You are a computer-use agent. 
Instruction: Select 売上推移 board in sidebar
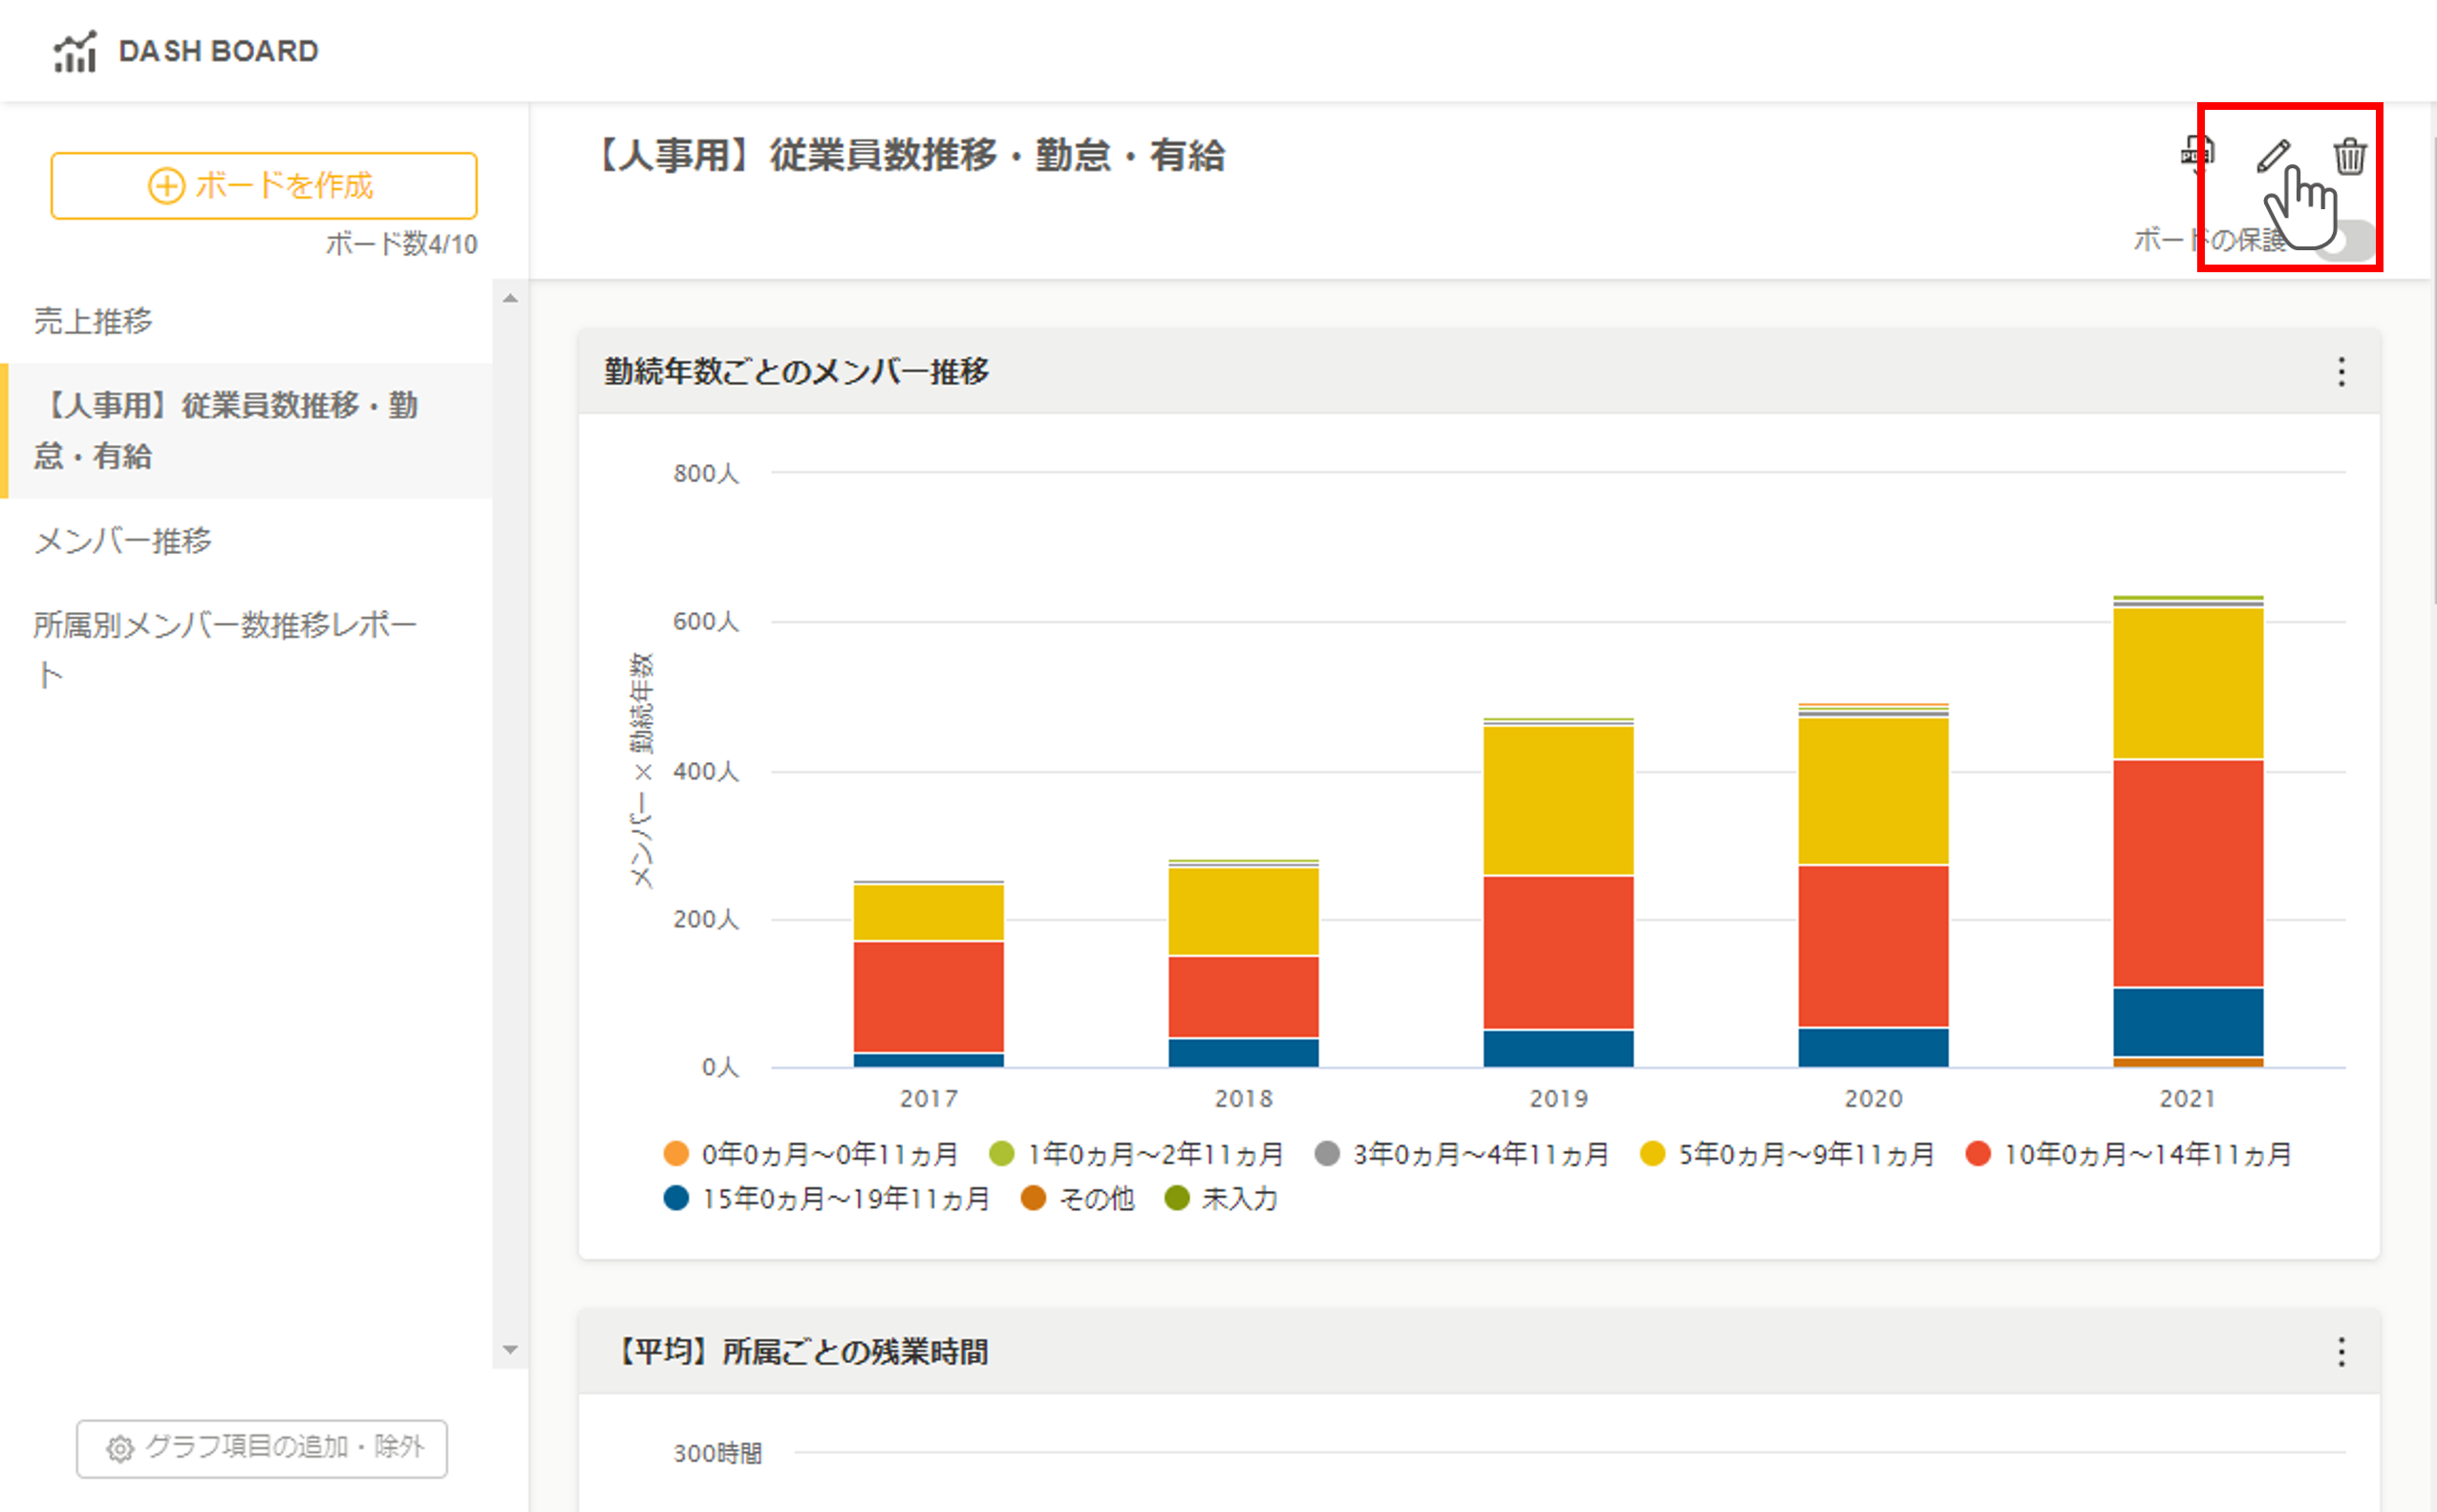[x=93, y=321]
